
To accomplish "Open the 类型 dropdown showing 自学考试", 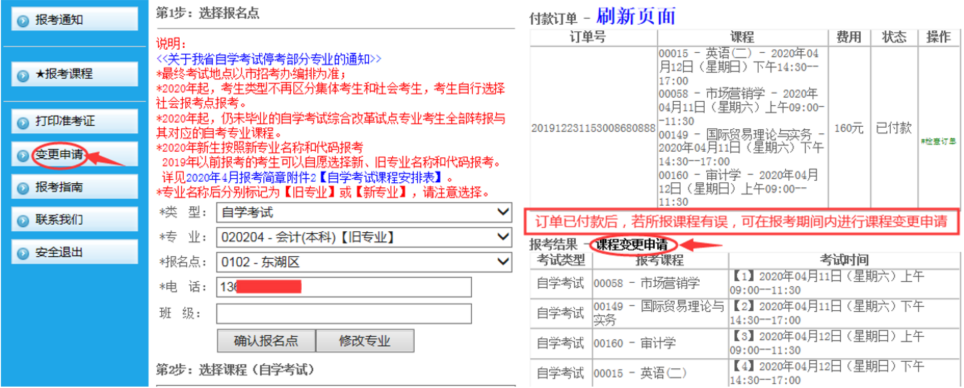I will [x=364, y=213].
